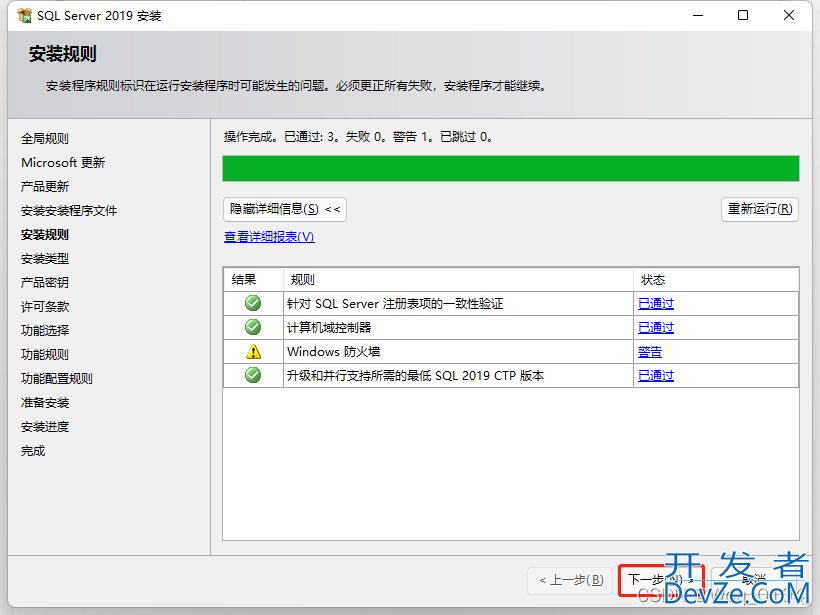Open the 警告 status link for firewall
The image size is (820, 615).
click(650, 352)
